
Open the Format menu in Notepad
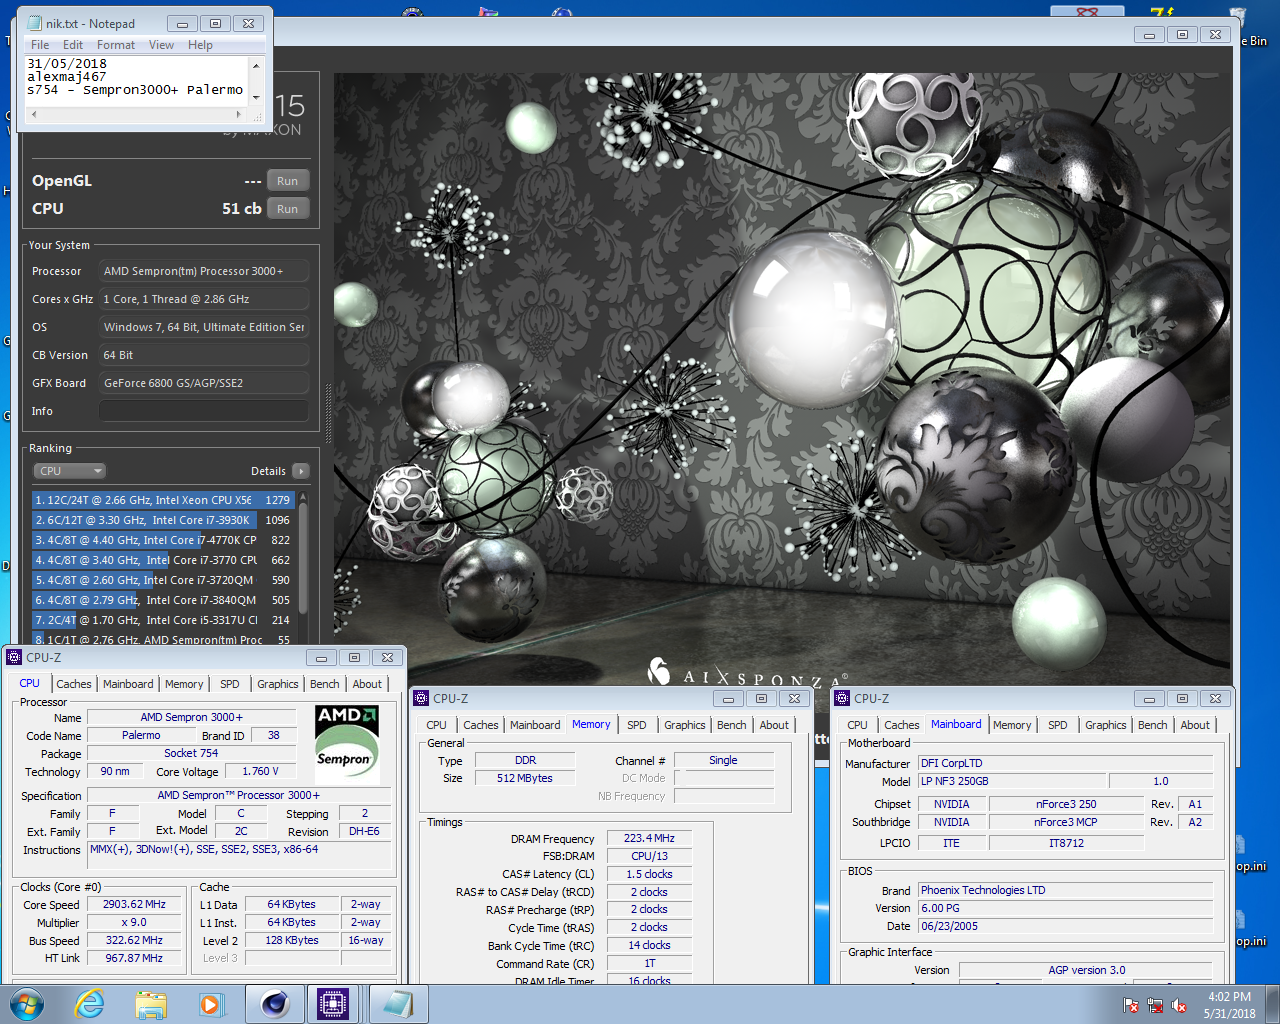[116, 45]
